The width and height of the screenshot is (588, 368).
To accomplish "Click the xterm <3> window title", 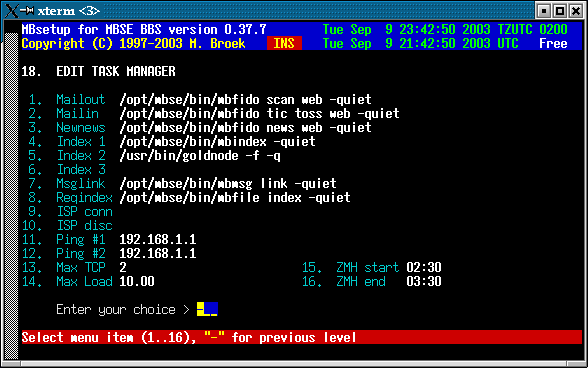I will click(x=69, y=11).
